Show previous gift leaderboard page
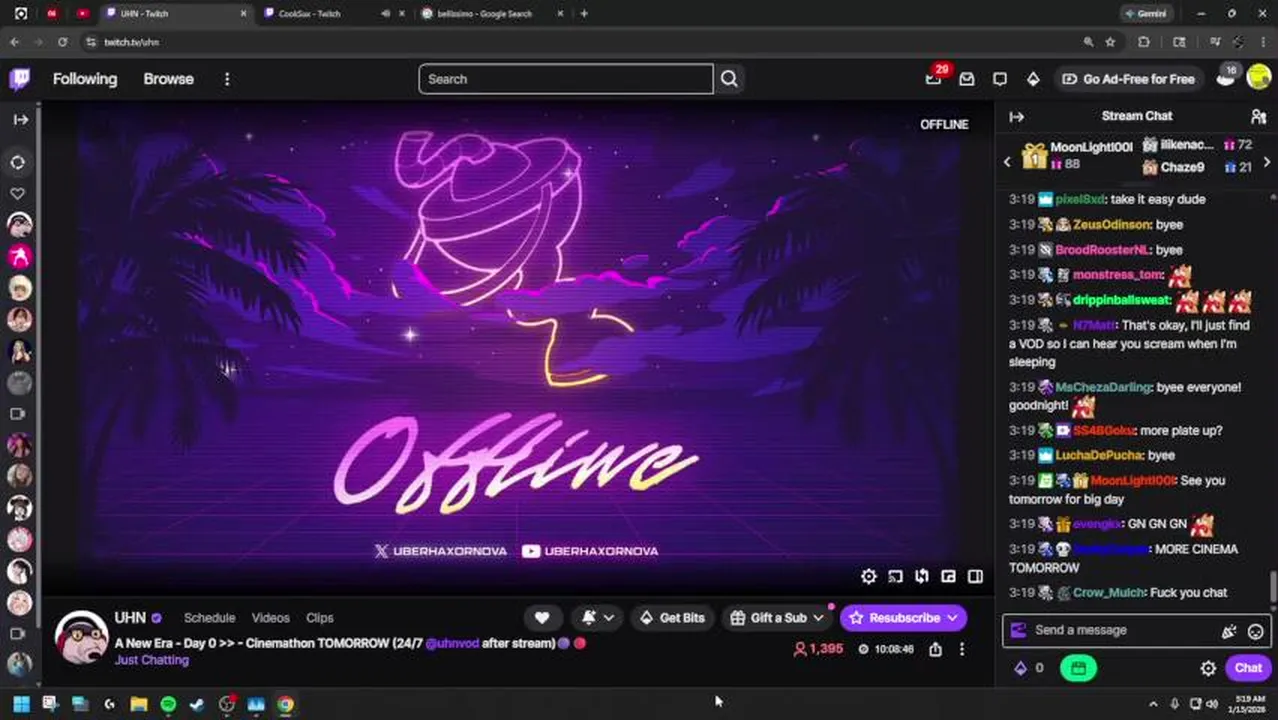This screenshot has width=1278, height=720. (1007, 162)
